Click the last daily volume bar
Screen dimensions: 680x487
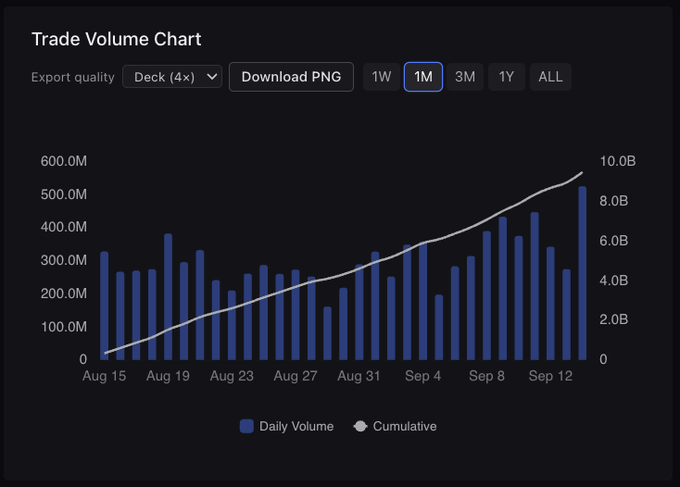(x=582, y=273)
